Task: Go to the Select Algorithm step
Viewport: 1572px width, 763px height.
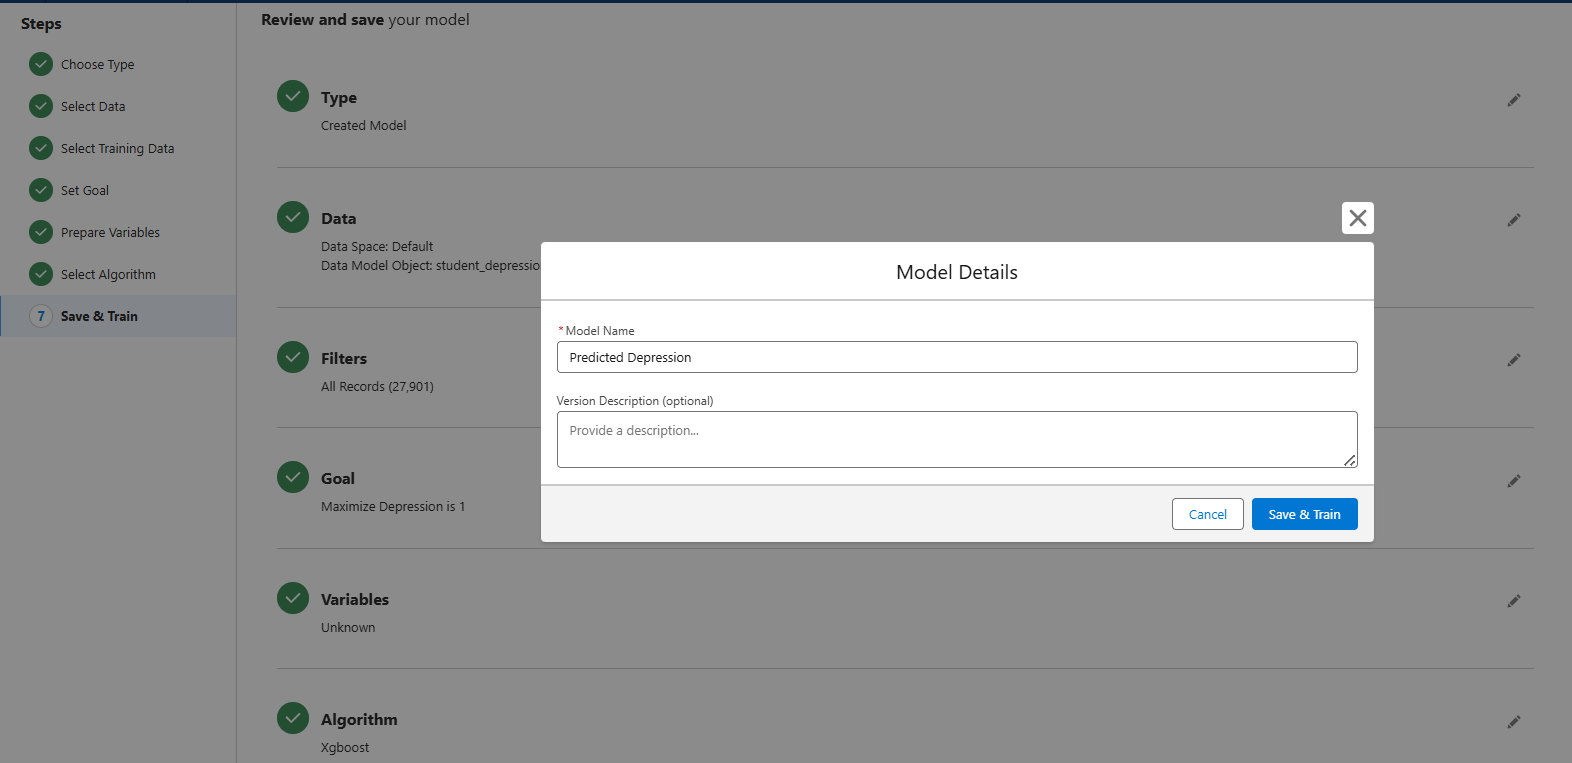Action: [108, 275]
